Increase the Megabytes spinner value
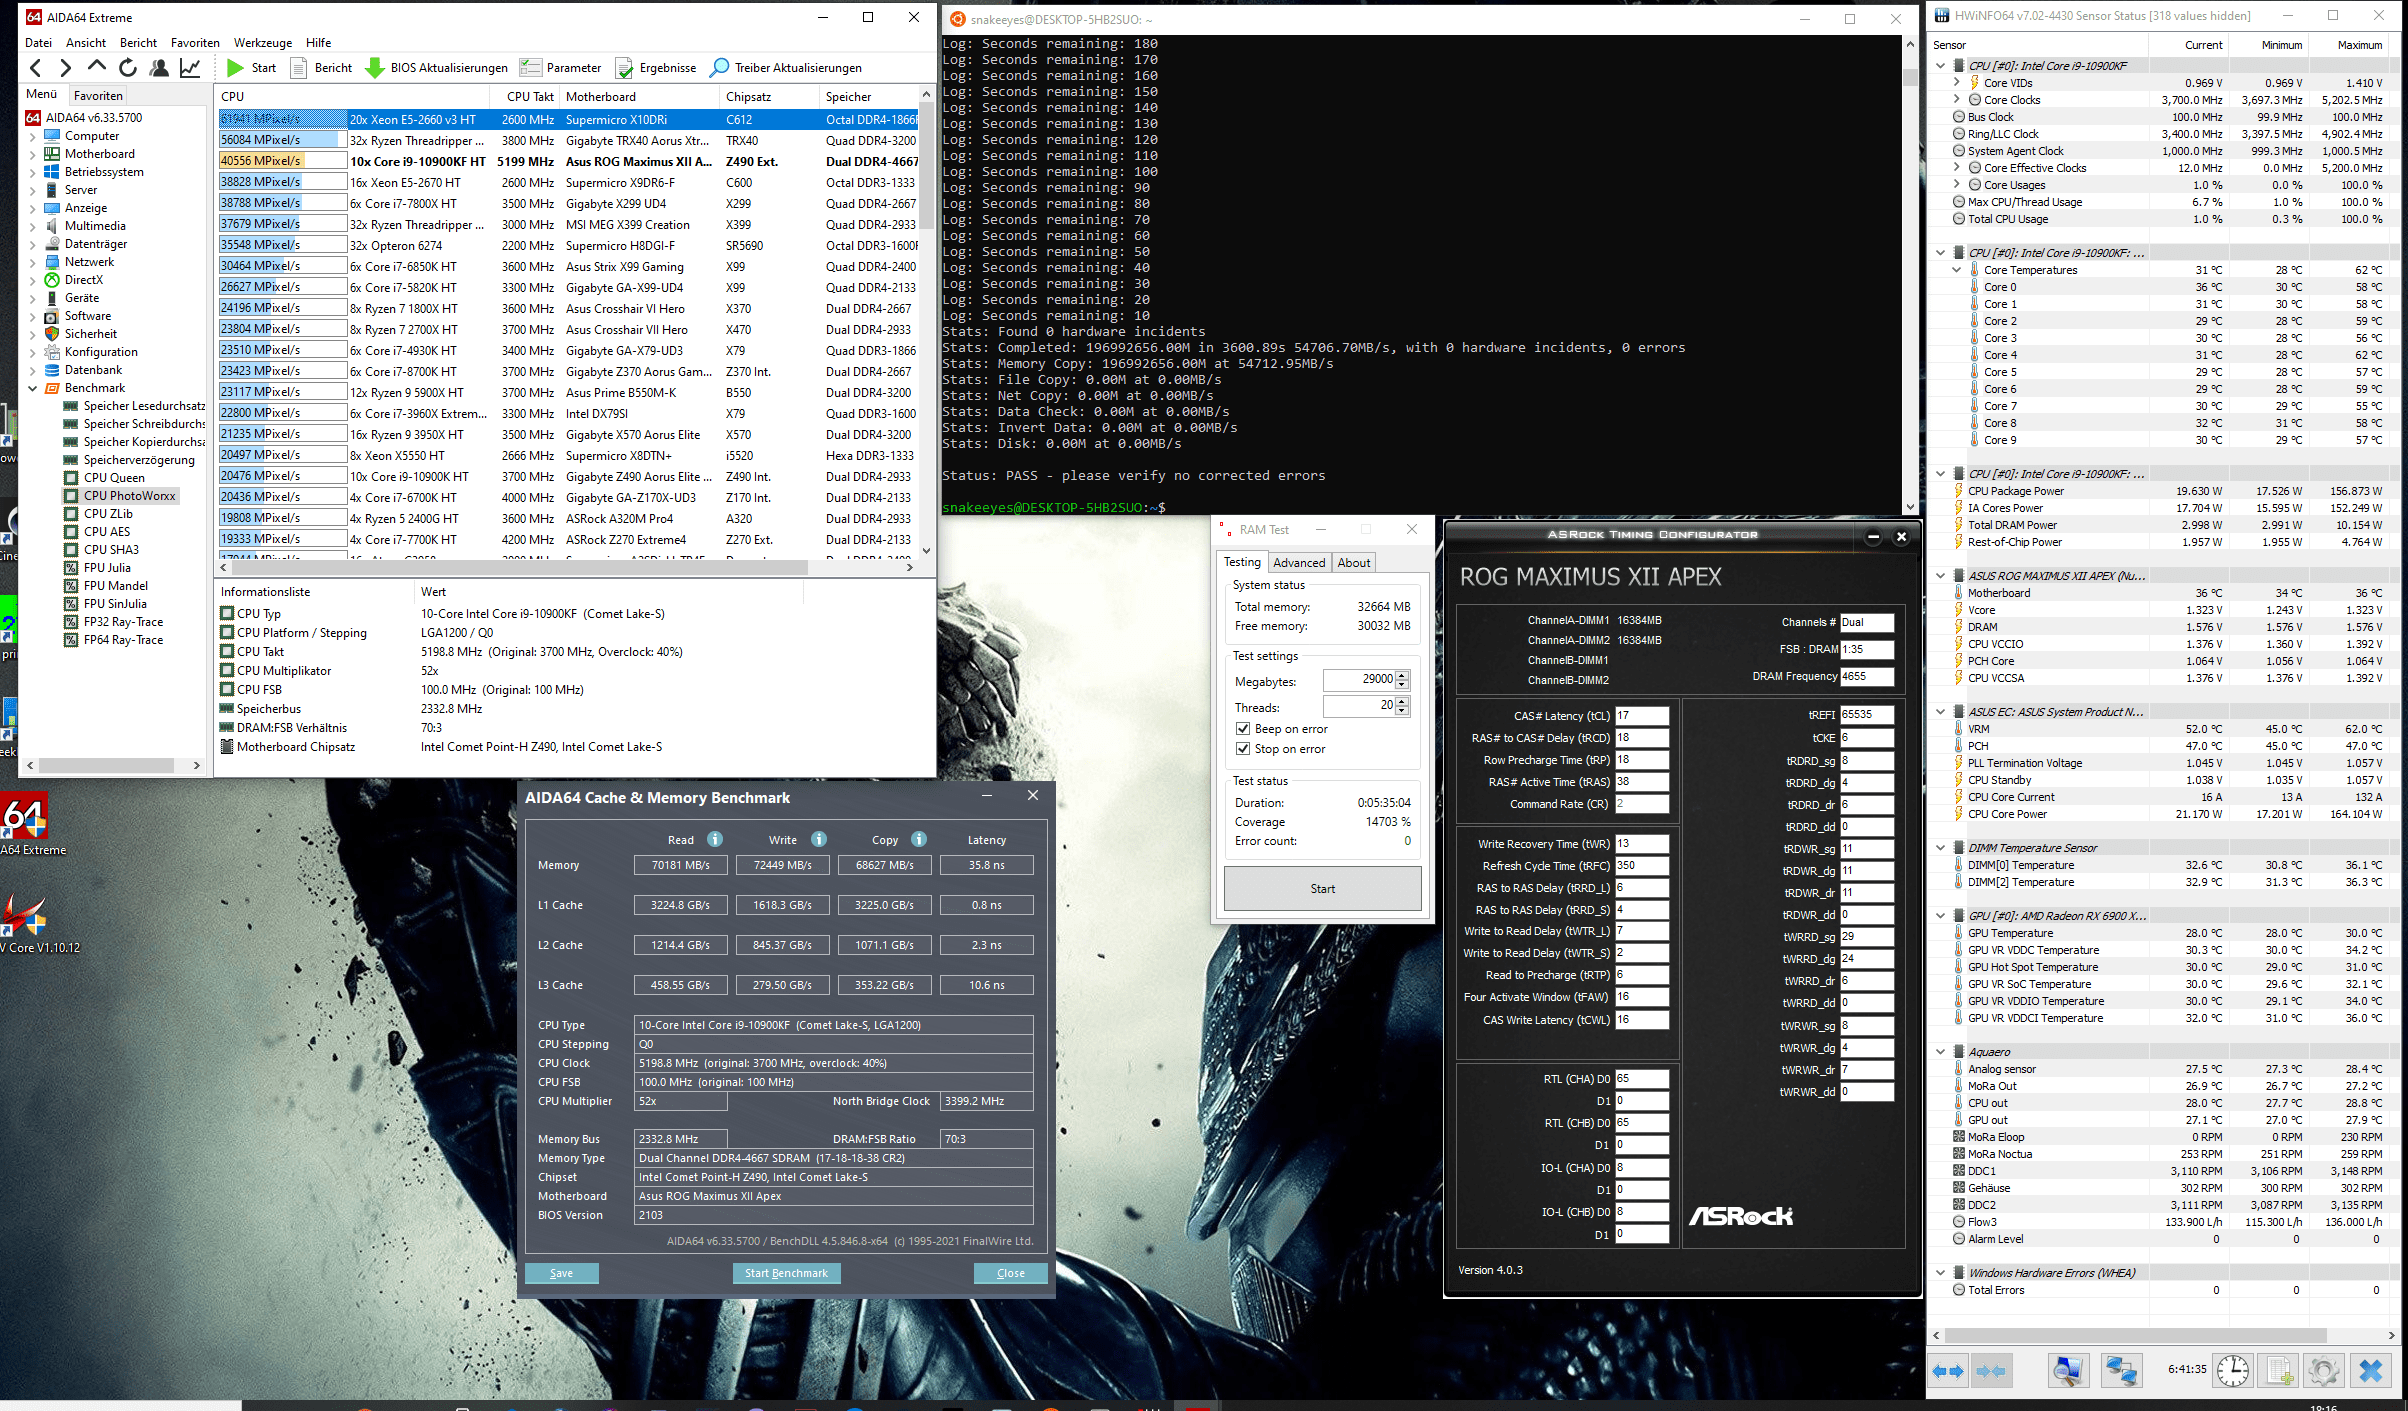This screenshot has height=1411, width=2408. coord(1402,675)
